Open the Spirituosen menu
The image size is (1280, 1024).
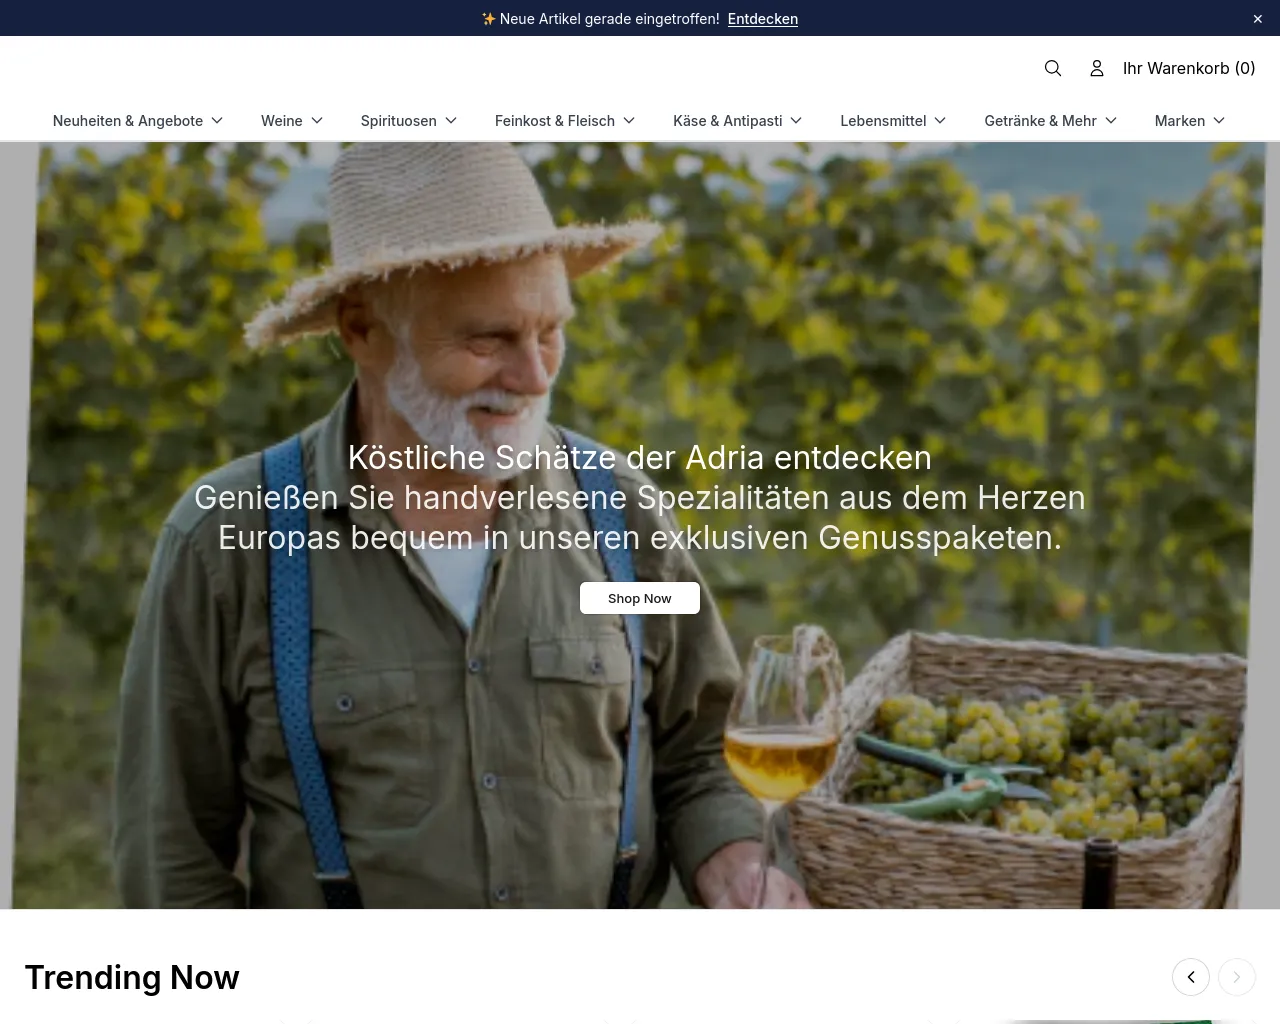pos(409,121)
